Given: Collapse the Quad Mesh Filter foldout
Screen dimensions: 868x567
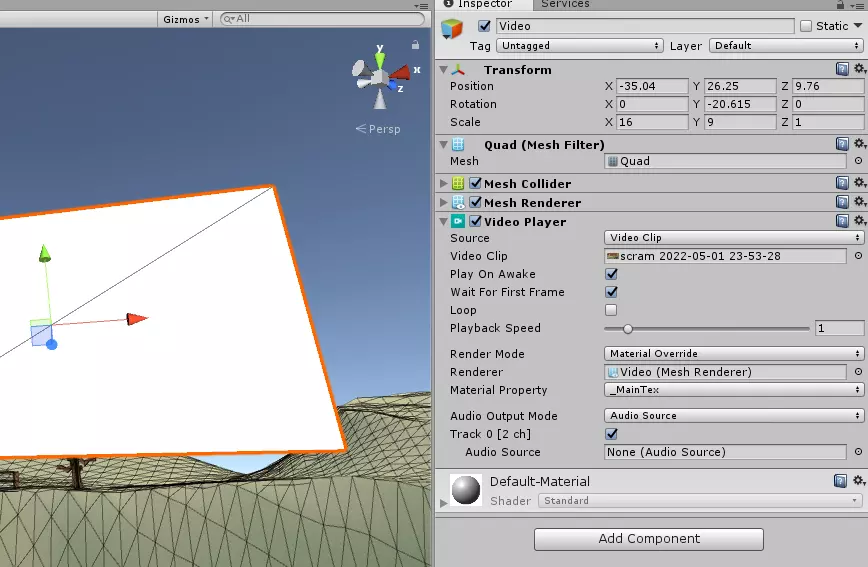Looking at the screenshot, I should [x=443, y=145].
